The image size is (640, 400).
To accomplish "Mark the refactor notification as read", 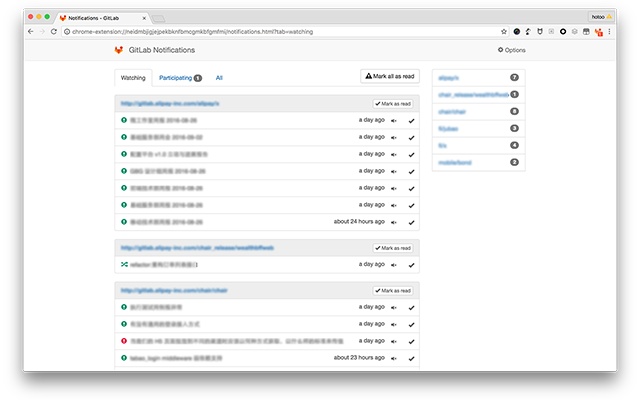I will 411,265.
